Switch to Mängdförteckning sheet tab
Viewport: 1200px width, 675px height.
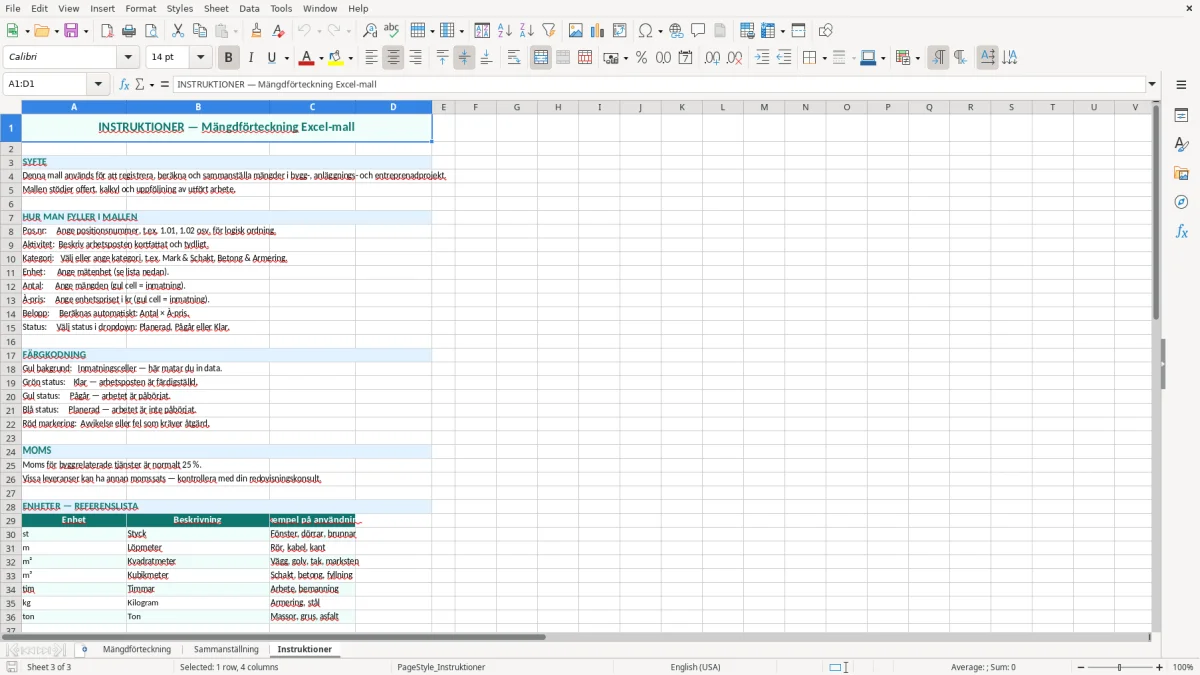tap(137, 650)
